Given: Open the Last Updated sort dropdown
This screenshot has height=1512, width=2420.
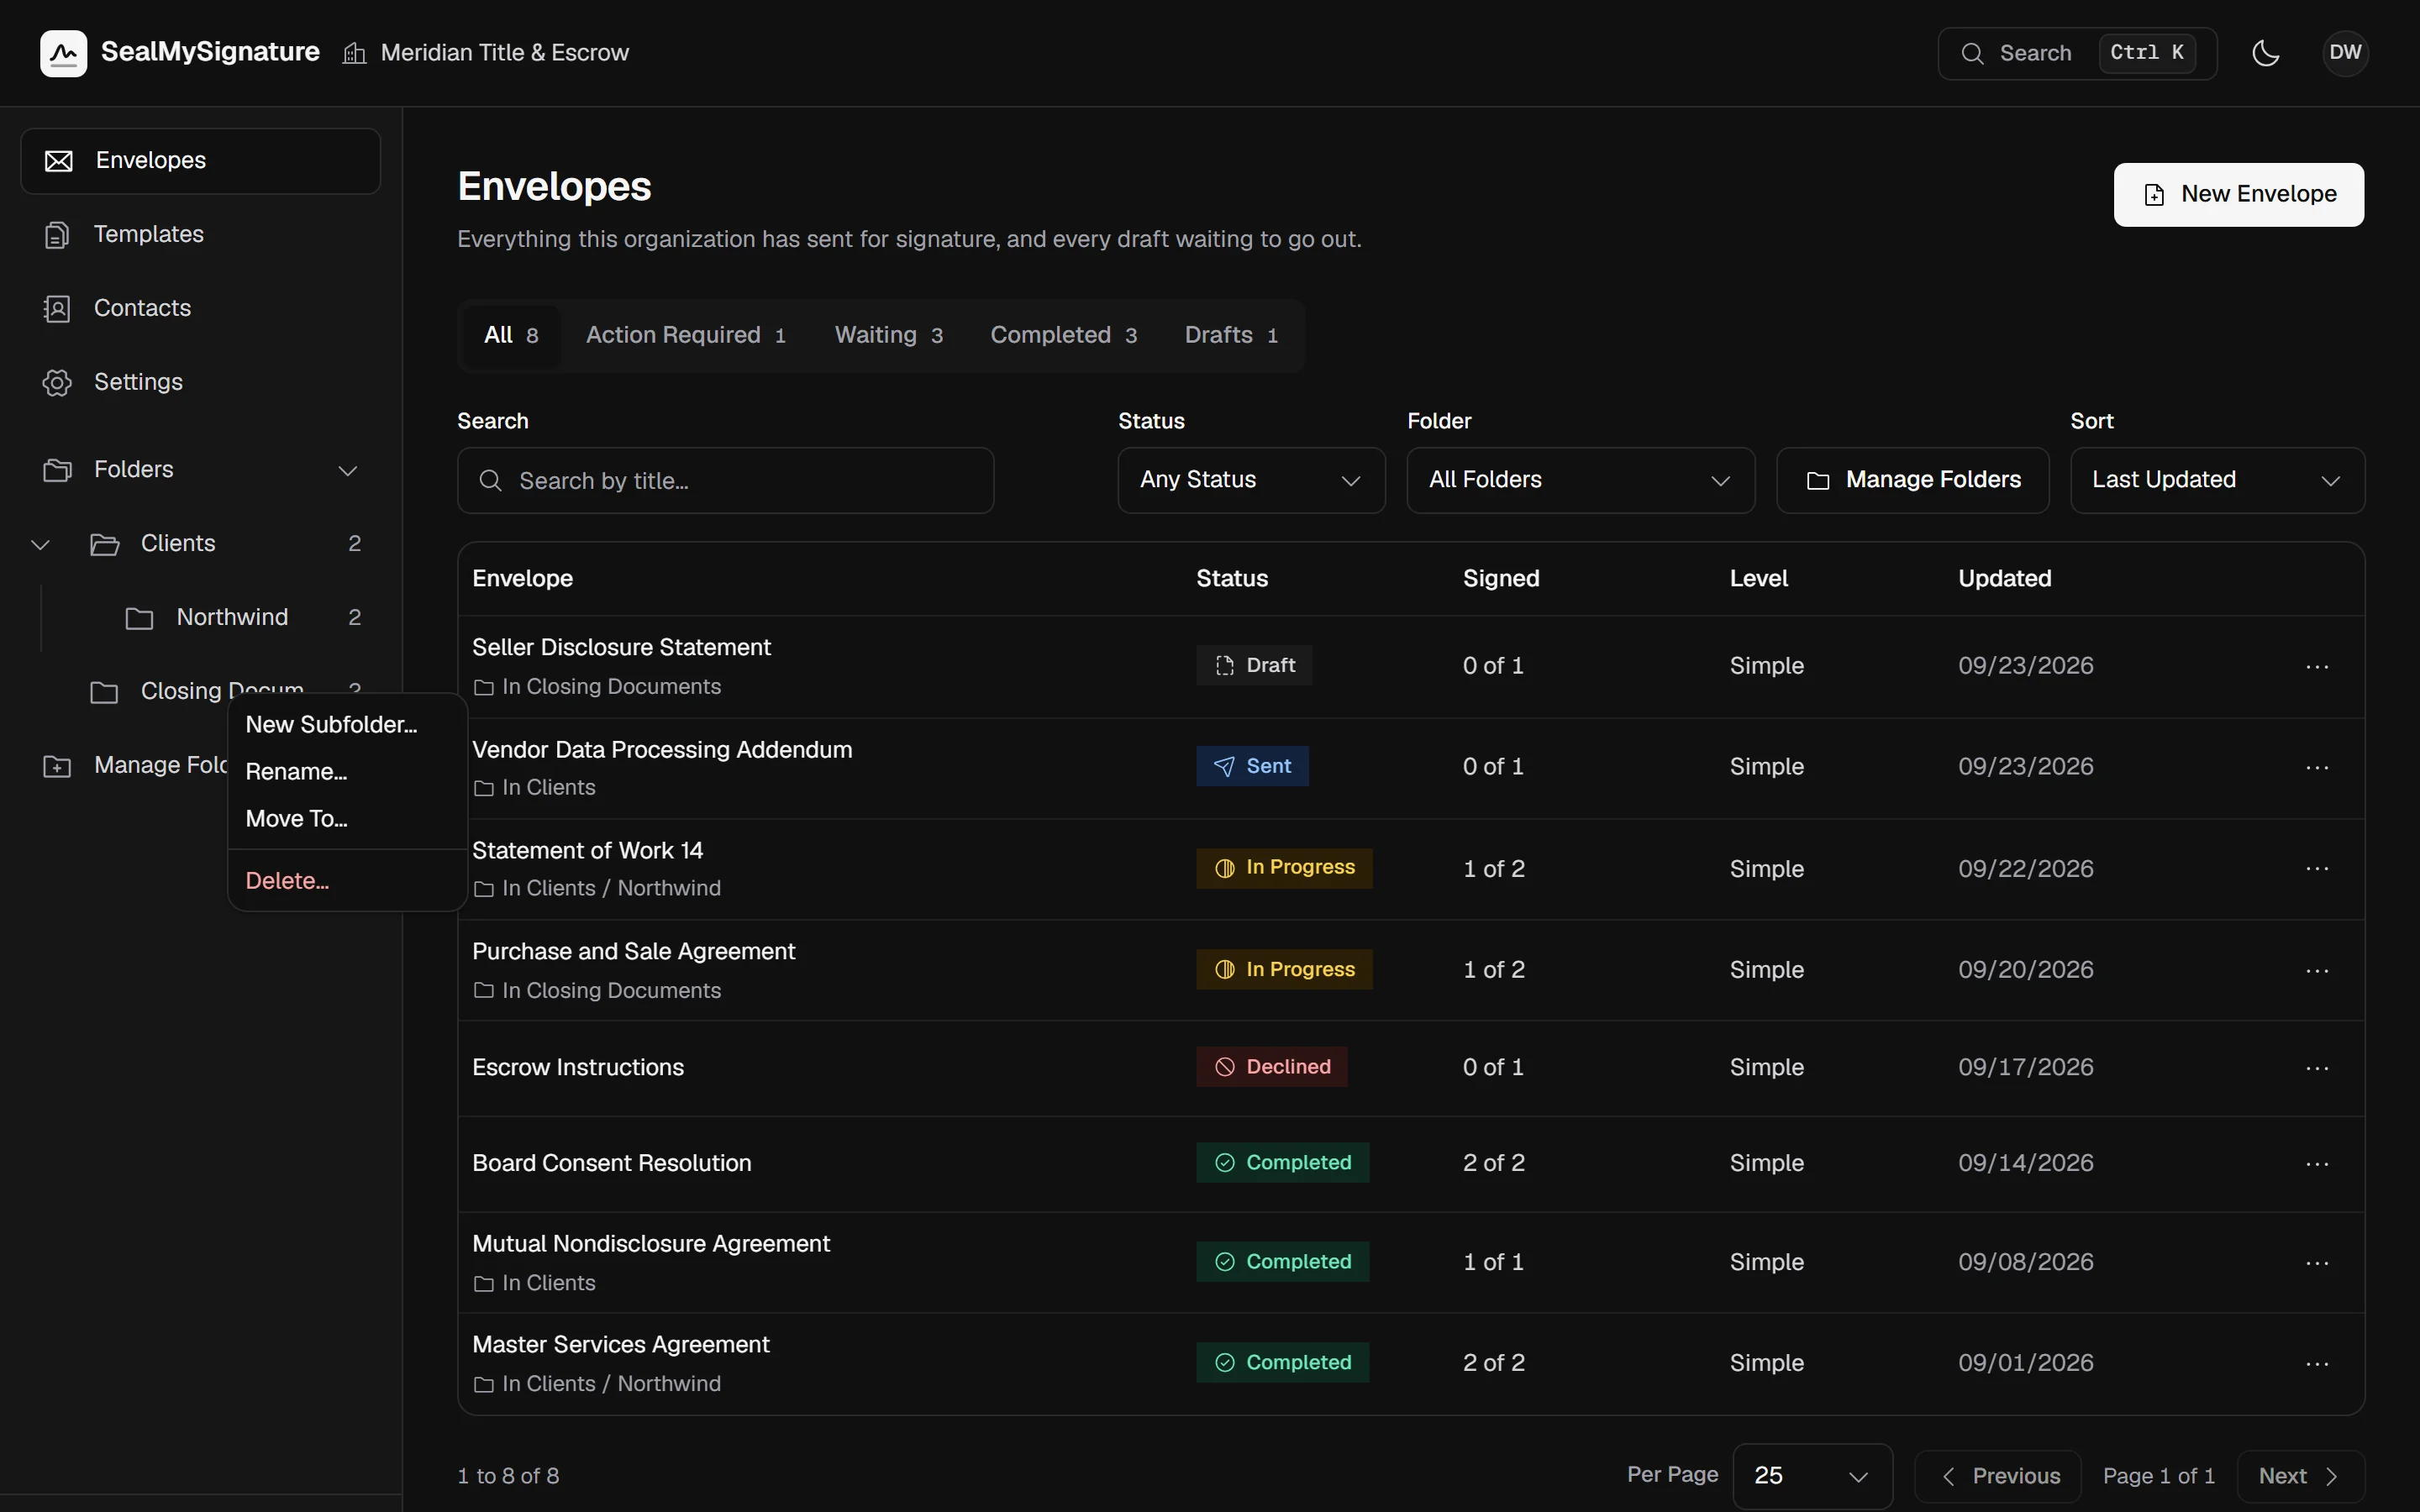Looking at the screenshot, I should (x=2217, y=480).
